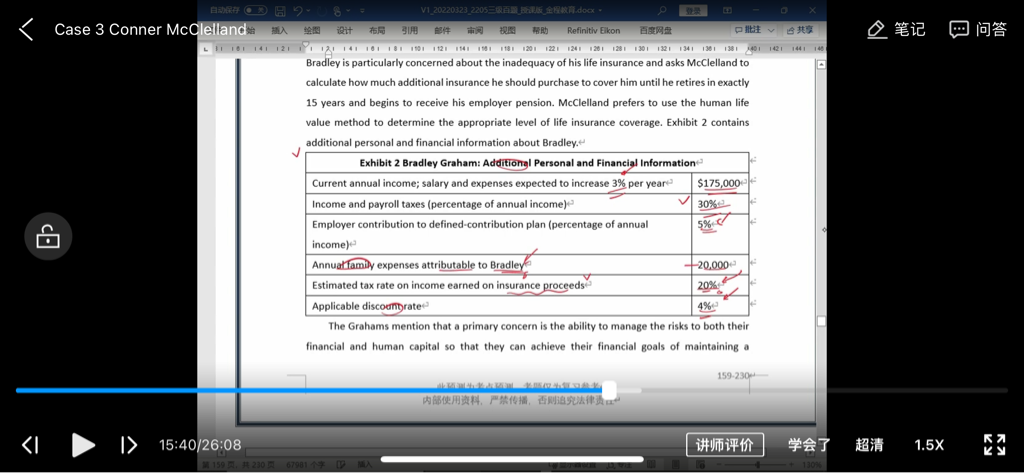
Task: Open the 问答 Q&A chat icon
Action: tap(959, 30)
